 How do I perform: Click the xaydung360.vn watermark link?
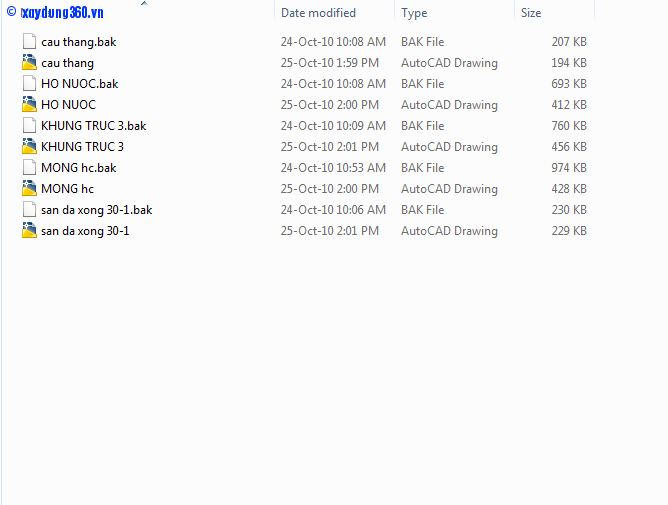[x=60, y=13]
